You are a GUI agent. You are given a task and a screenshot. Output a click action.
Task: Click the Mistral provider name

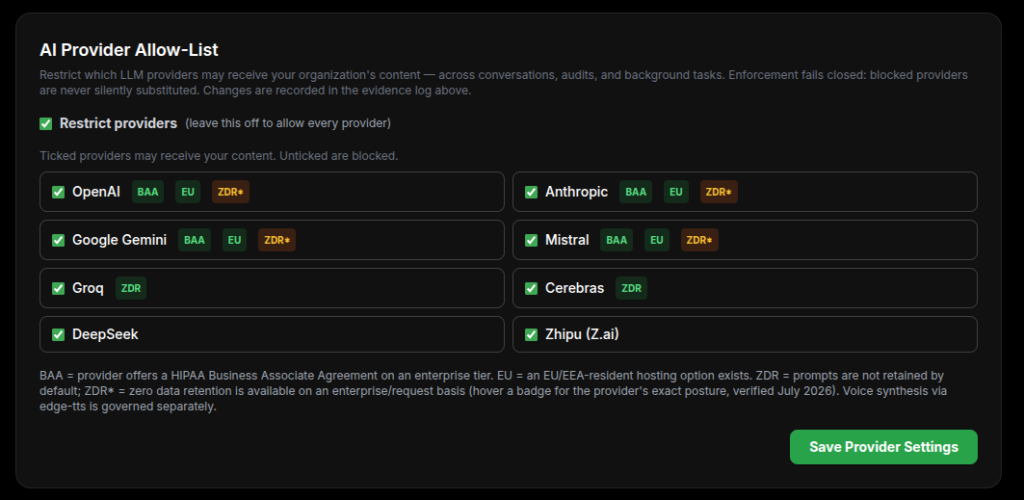(x=567, y=240)
